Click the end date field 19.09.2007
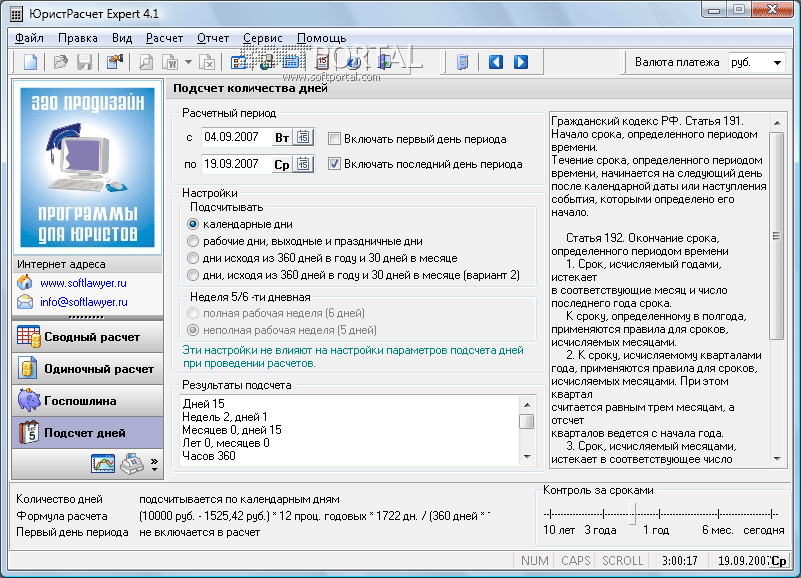 coord(236,164)
